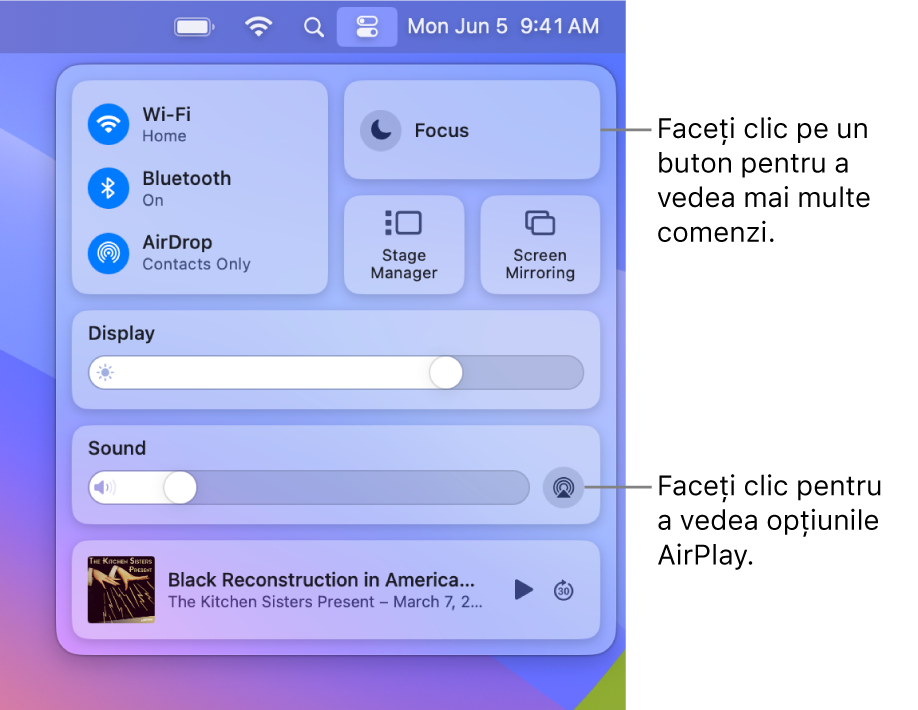Click the battery status indicator
Screen dimensions: 918x710
193,27
